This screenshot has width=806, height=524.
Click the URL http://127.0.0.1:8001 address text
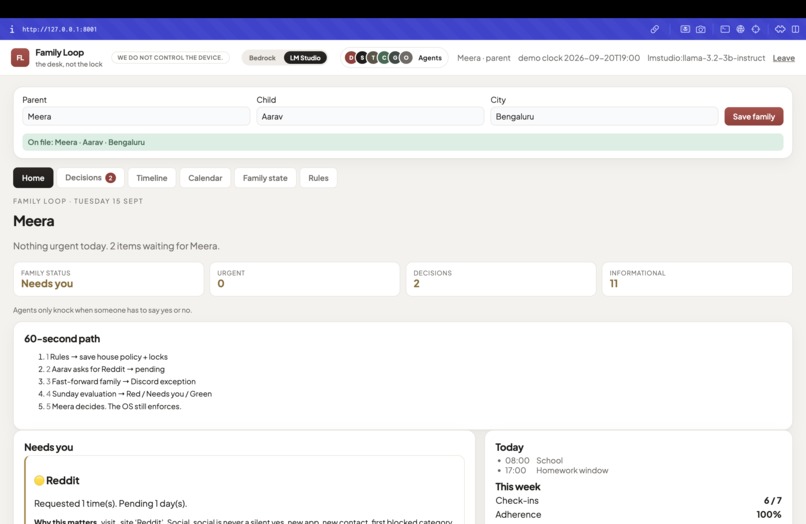(x=59, y=29)
